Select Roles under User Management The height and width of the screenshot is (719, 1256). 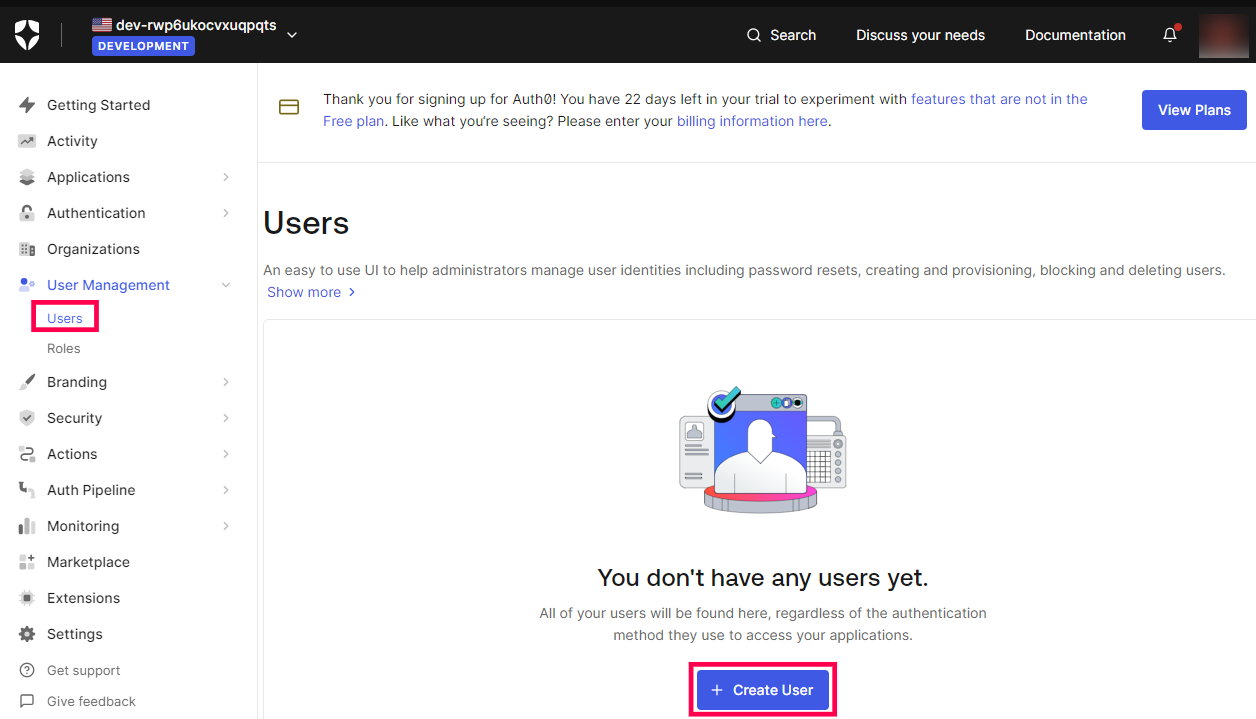coord(63,348)
